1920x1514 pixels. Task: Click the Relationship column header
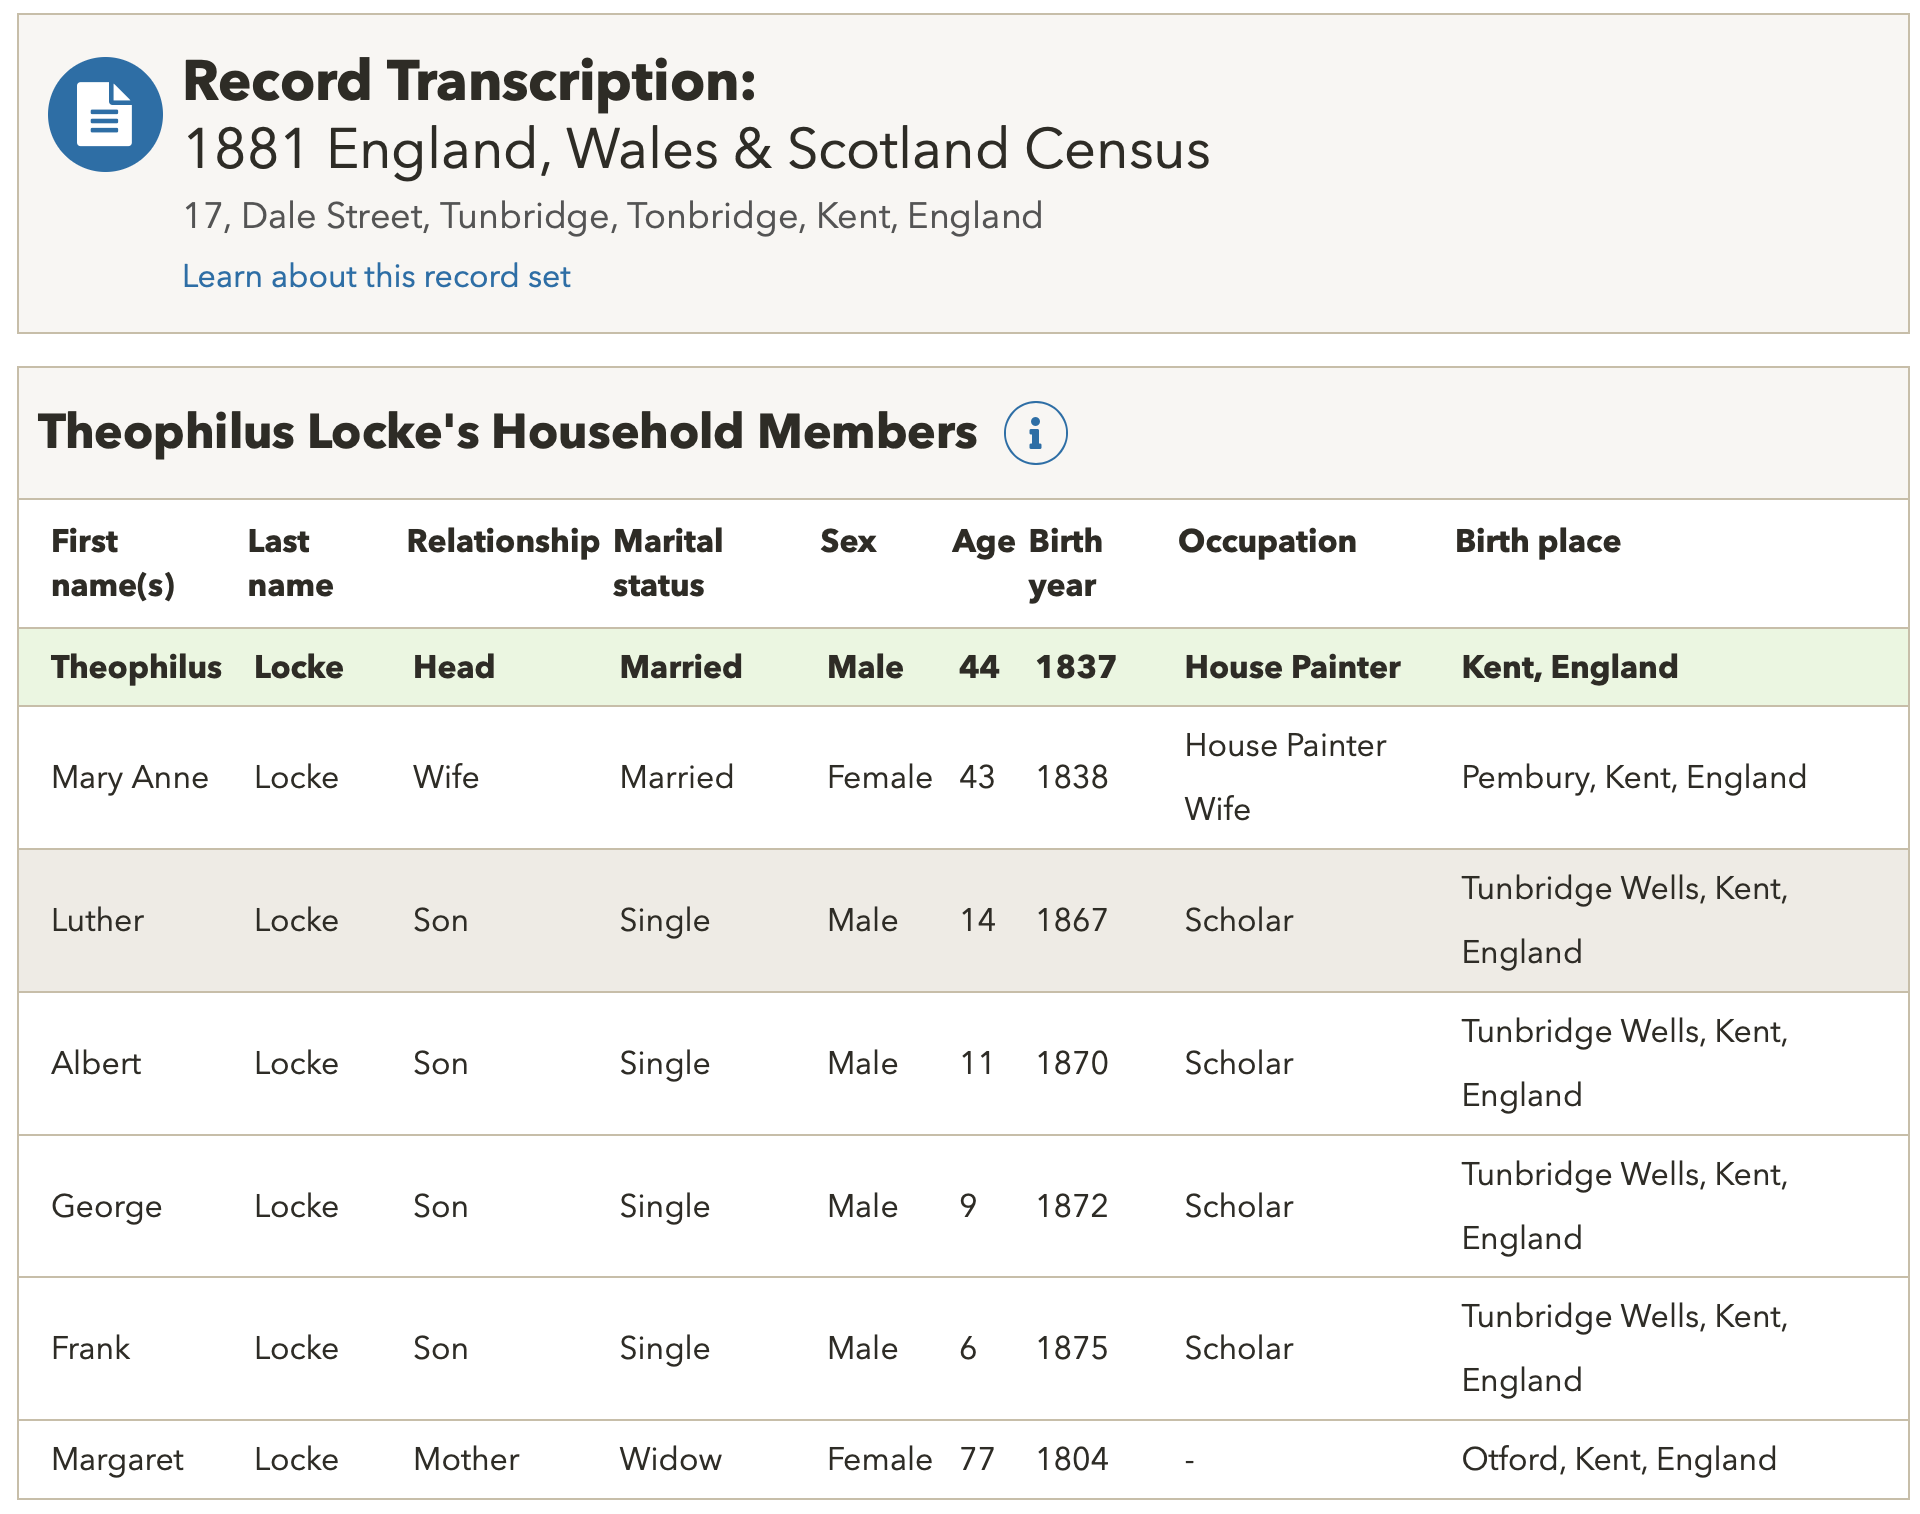(x=502, y=541)
